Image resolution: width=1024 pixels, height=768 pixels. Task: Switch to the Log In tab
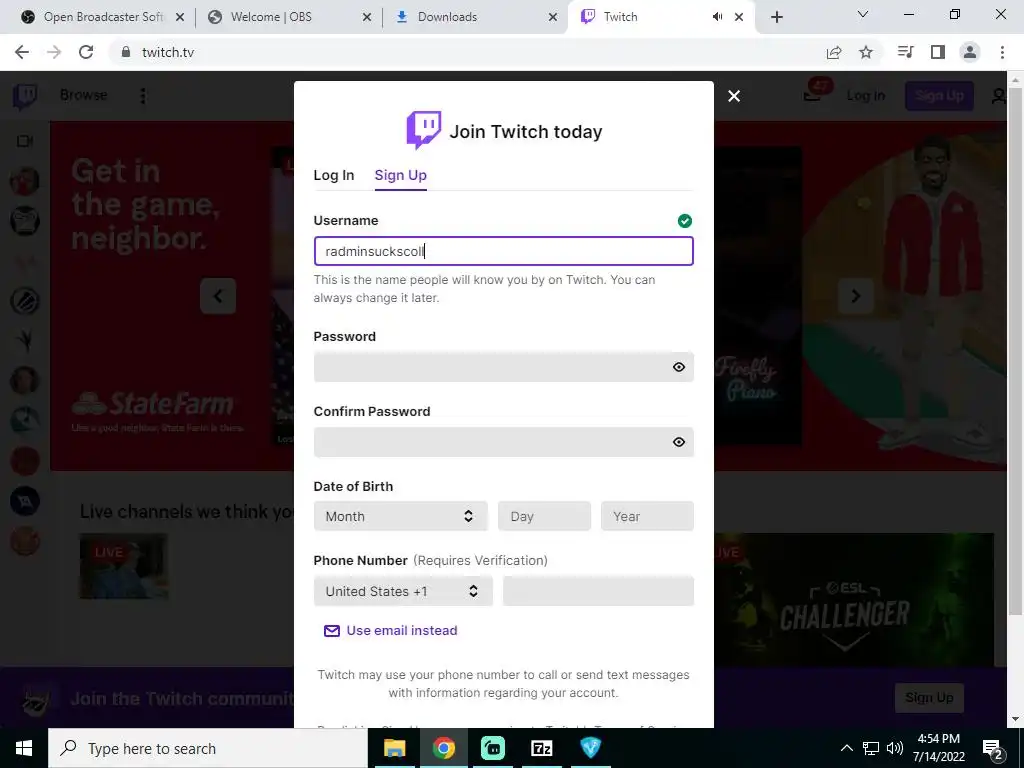(x=334, y=175)
